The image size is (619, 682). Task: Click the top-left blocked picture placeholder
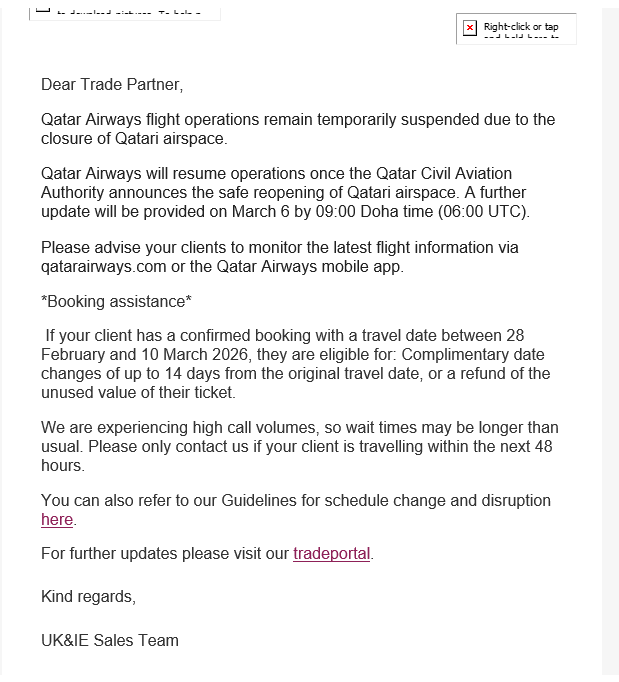point(125,12)
